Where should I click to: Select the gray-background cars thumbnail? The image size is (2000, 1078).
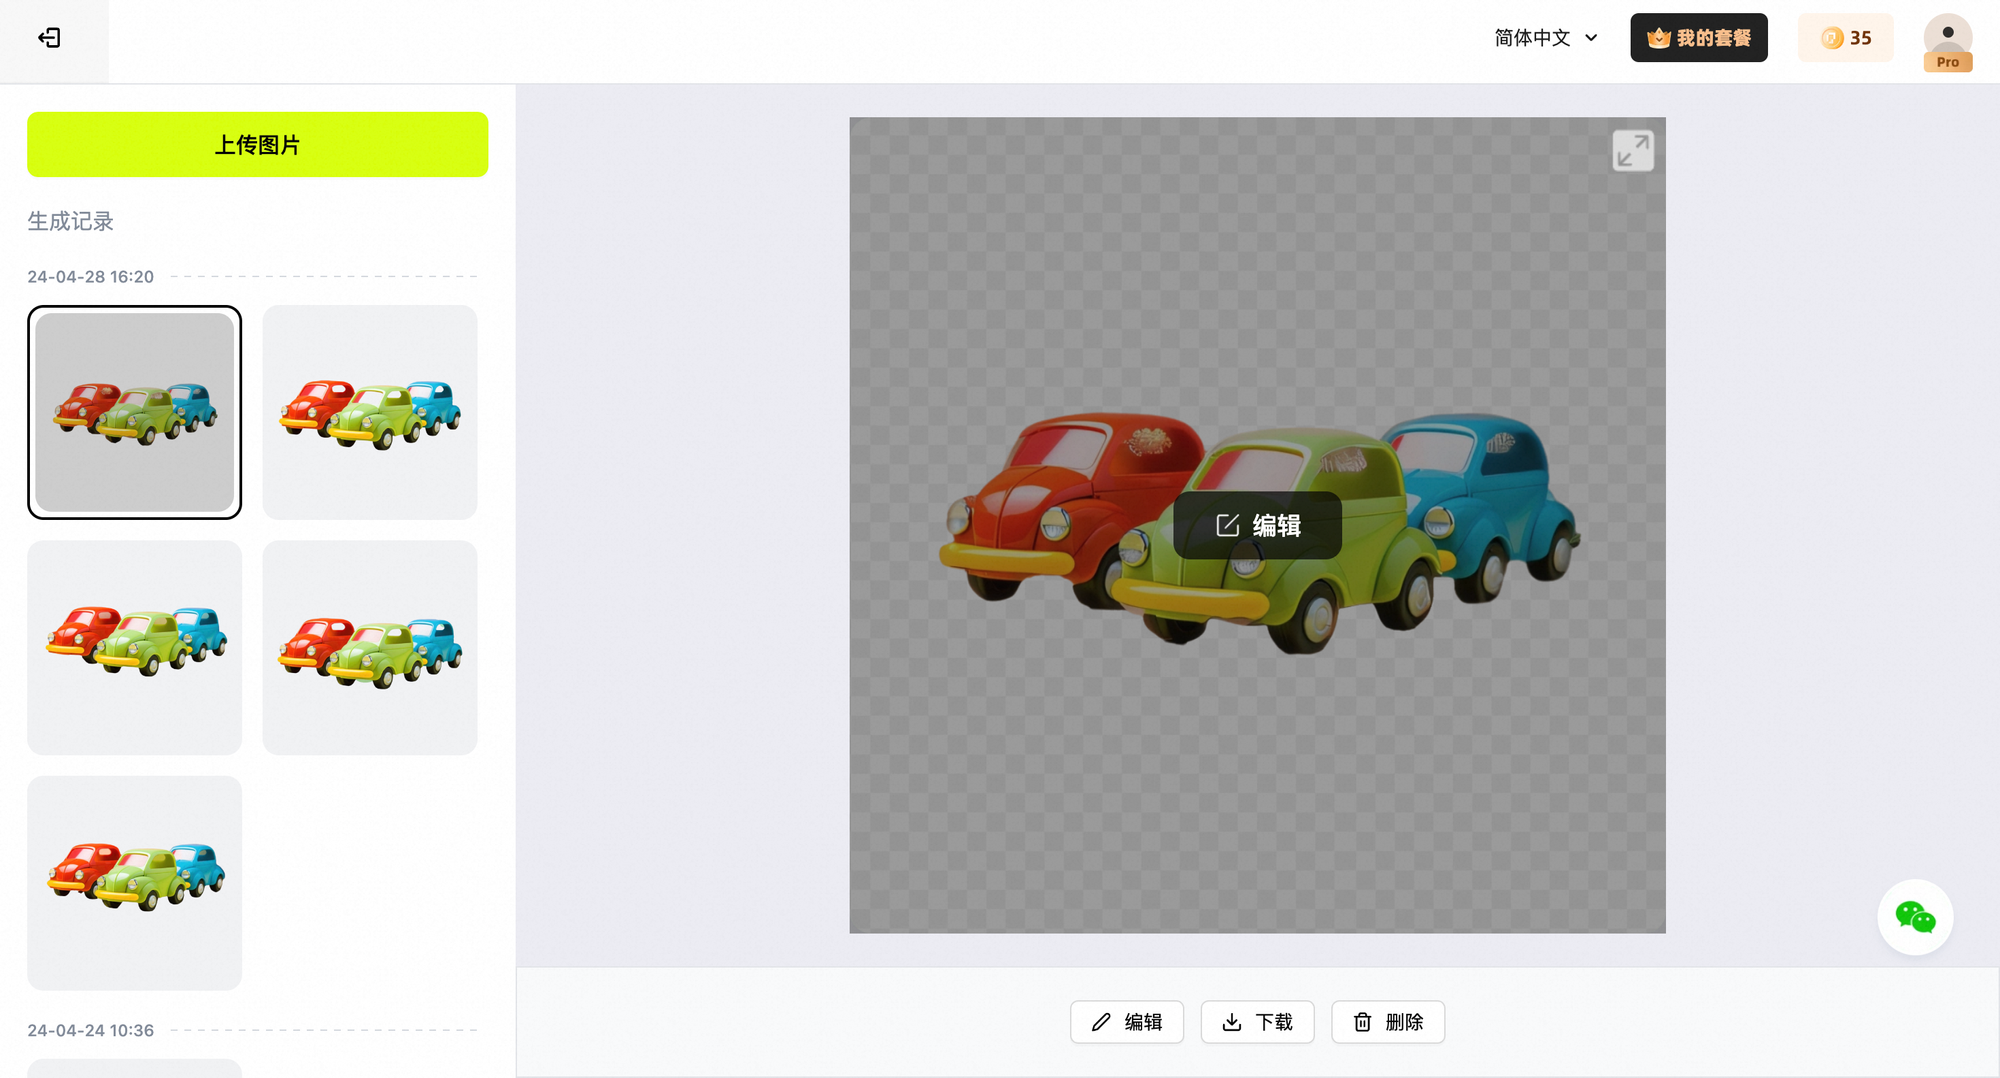click(x=135, y=412)
